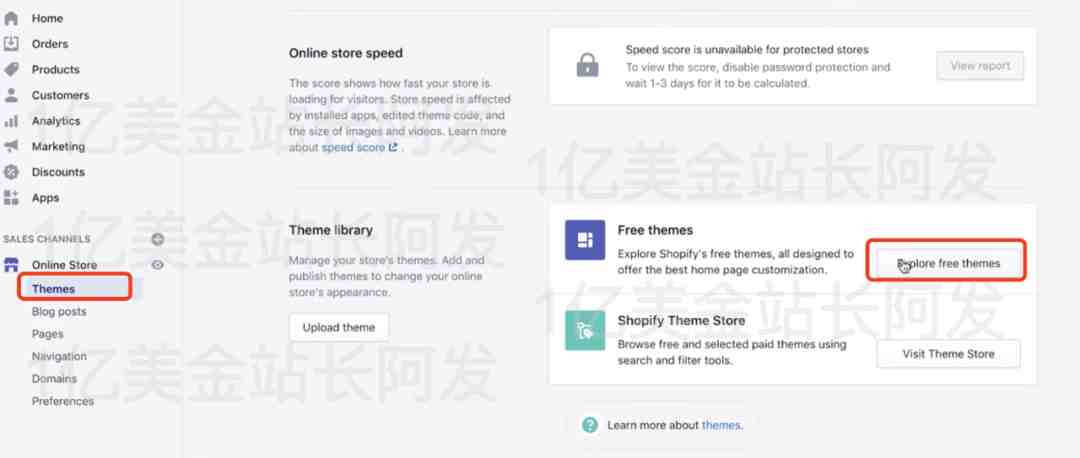Image resolution: width=1080 pixels, height=458 pixels.
Task: Click the help question mark icon
Action: pos(590,425)
